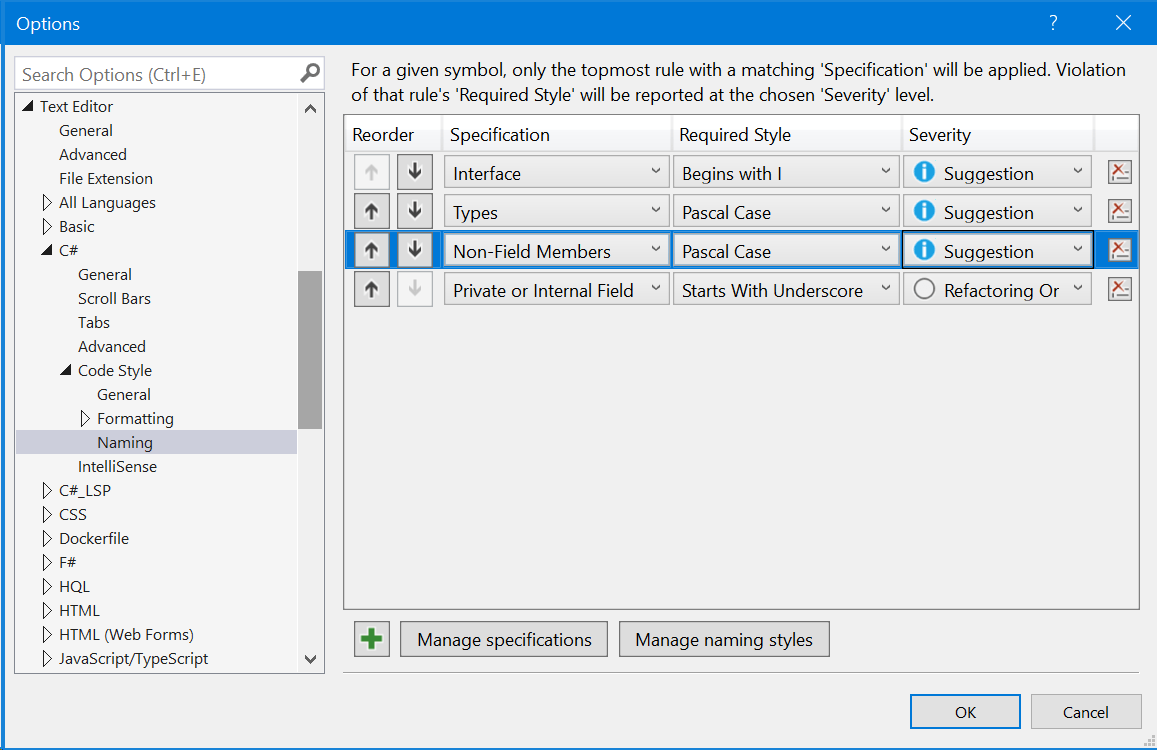
Task: Move Non-Field Members rule up
Action: [x=371, y=251]
